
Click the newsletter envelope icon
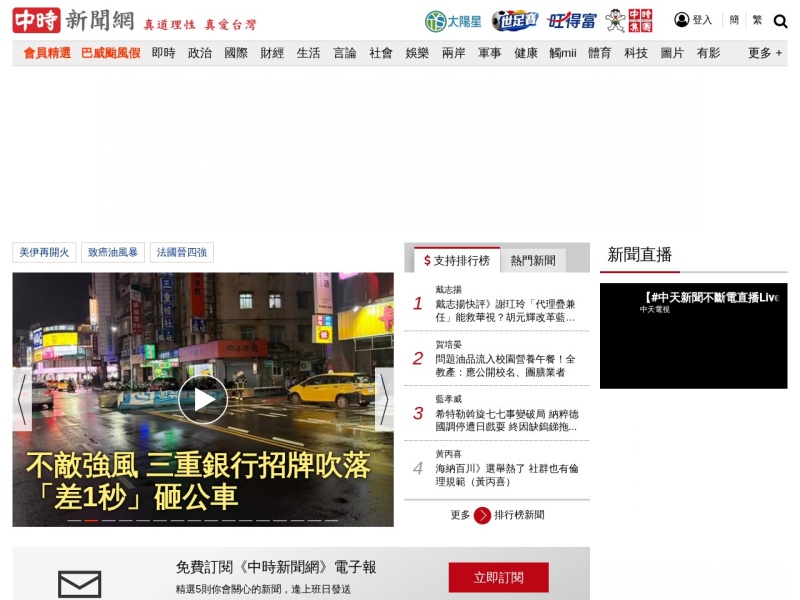coord(80,584)
